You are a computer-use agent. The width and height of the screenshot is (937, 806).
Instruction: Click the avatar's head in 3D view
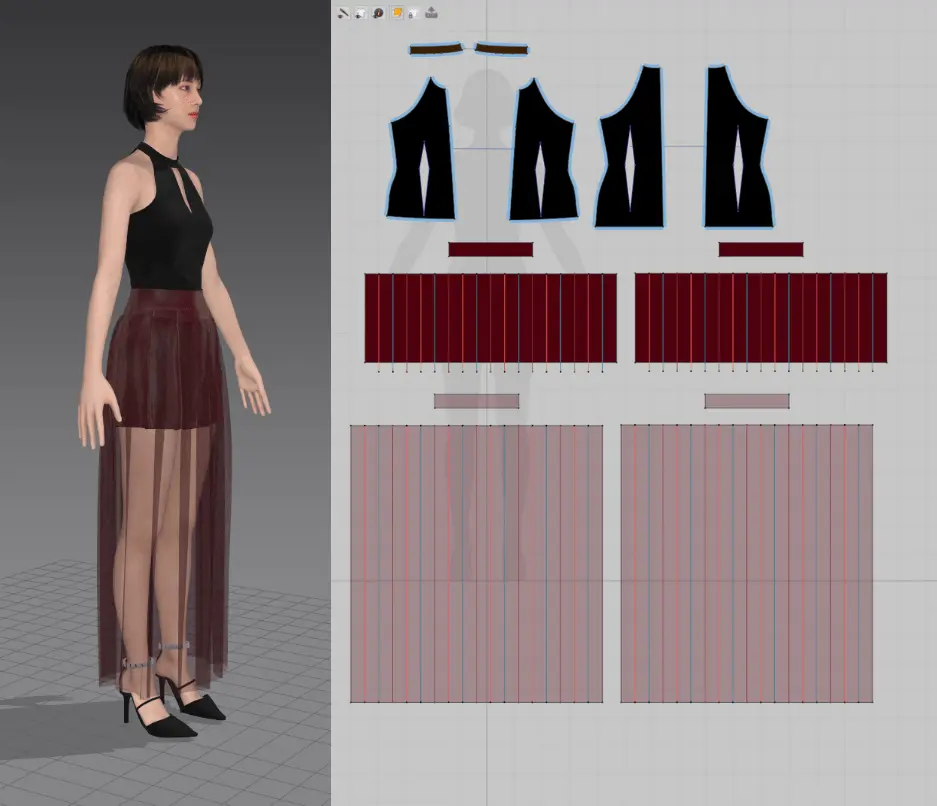coord(163,87)
